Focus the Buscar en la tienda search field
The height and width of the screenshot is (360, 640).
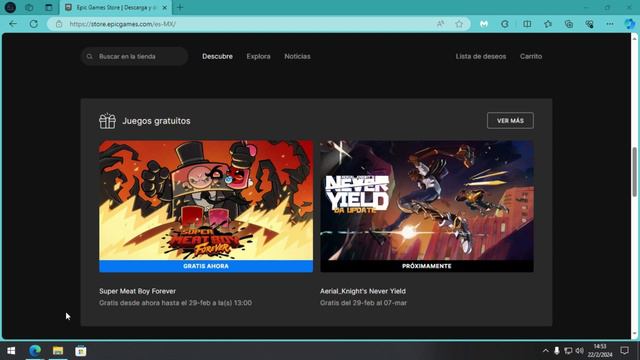pyautogui.click(x=135, y=56)
